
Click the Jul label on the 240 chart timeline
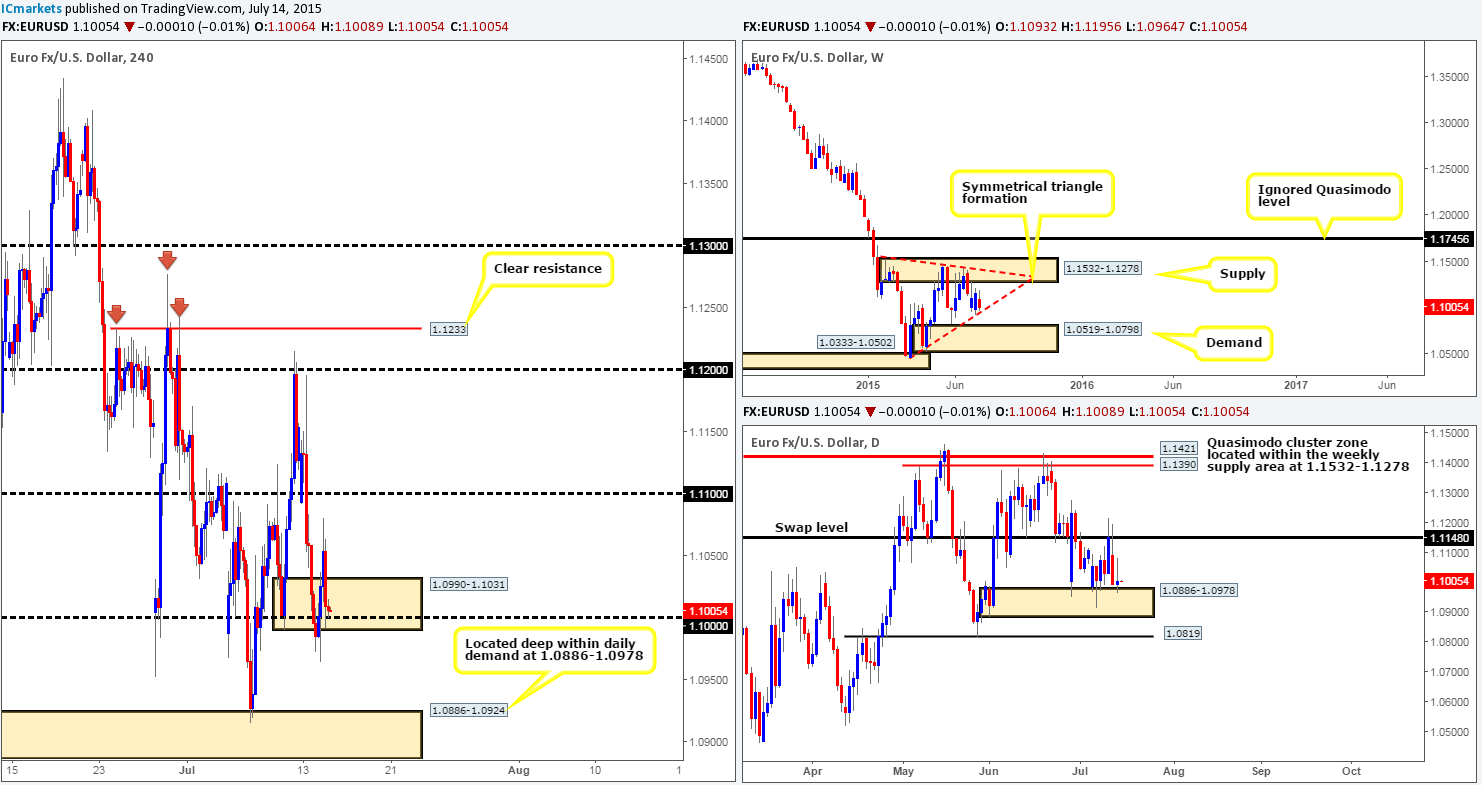click(x=186, y=771)
